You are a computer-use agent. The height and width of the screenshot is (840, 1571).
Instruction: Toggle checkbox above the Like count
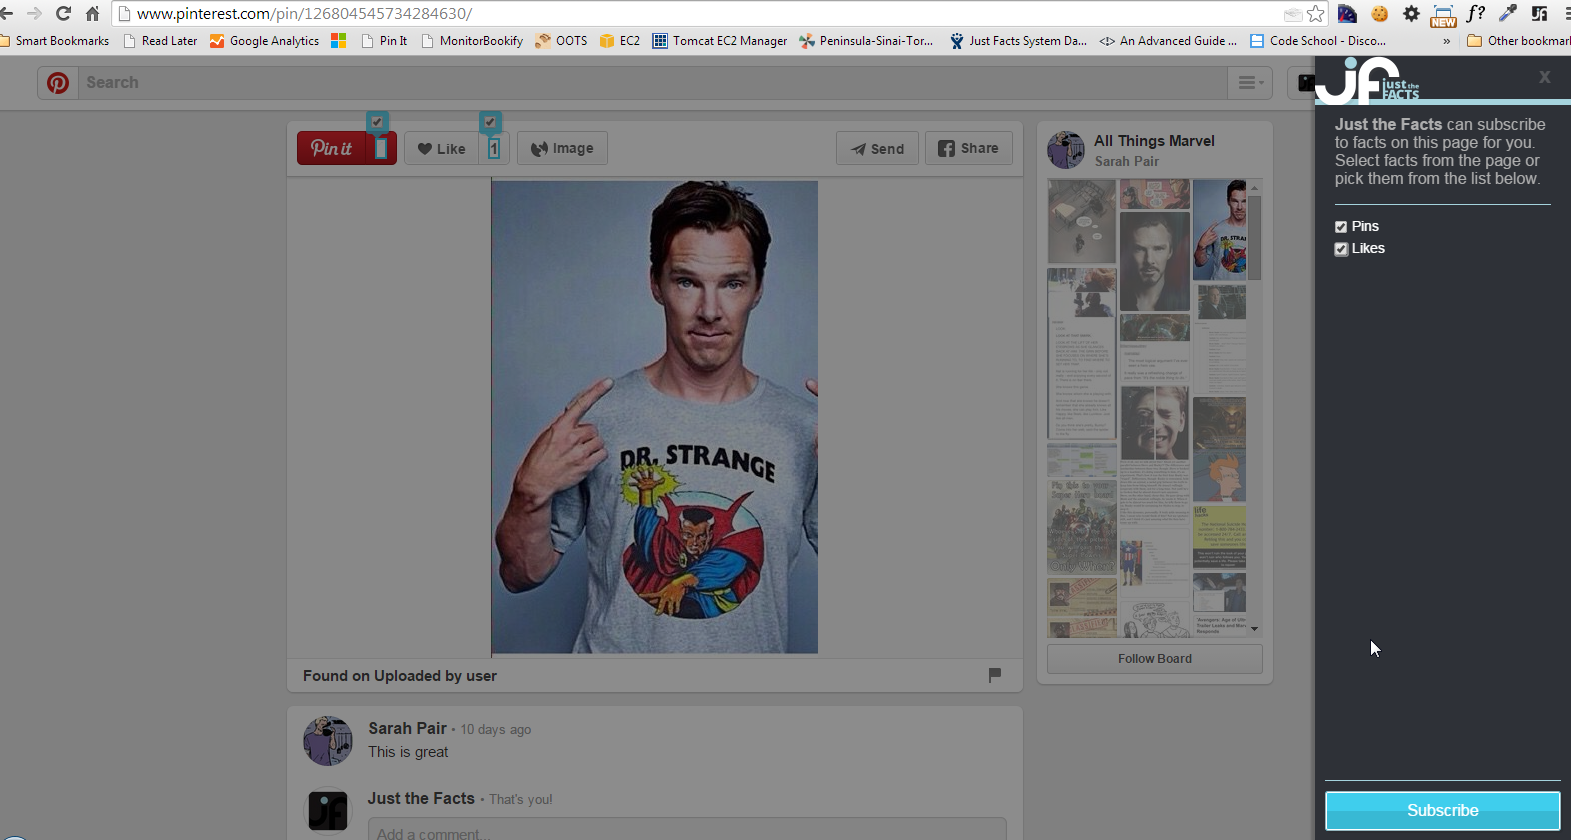tap(490, 122)
